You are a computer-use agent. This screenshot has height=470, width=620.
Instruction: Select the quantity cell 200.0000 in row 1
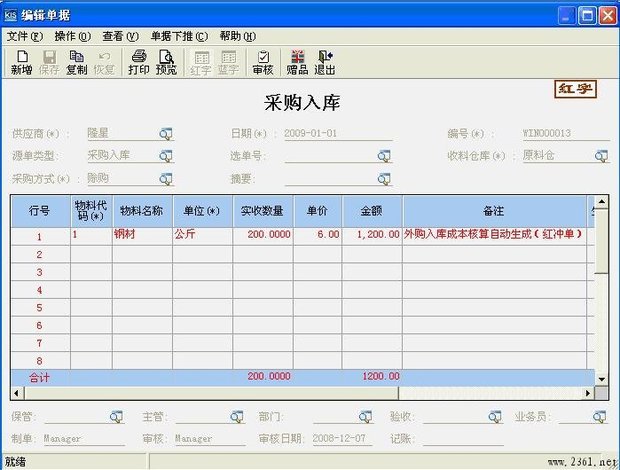[263, 235]
